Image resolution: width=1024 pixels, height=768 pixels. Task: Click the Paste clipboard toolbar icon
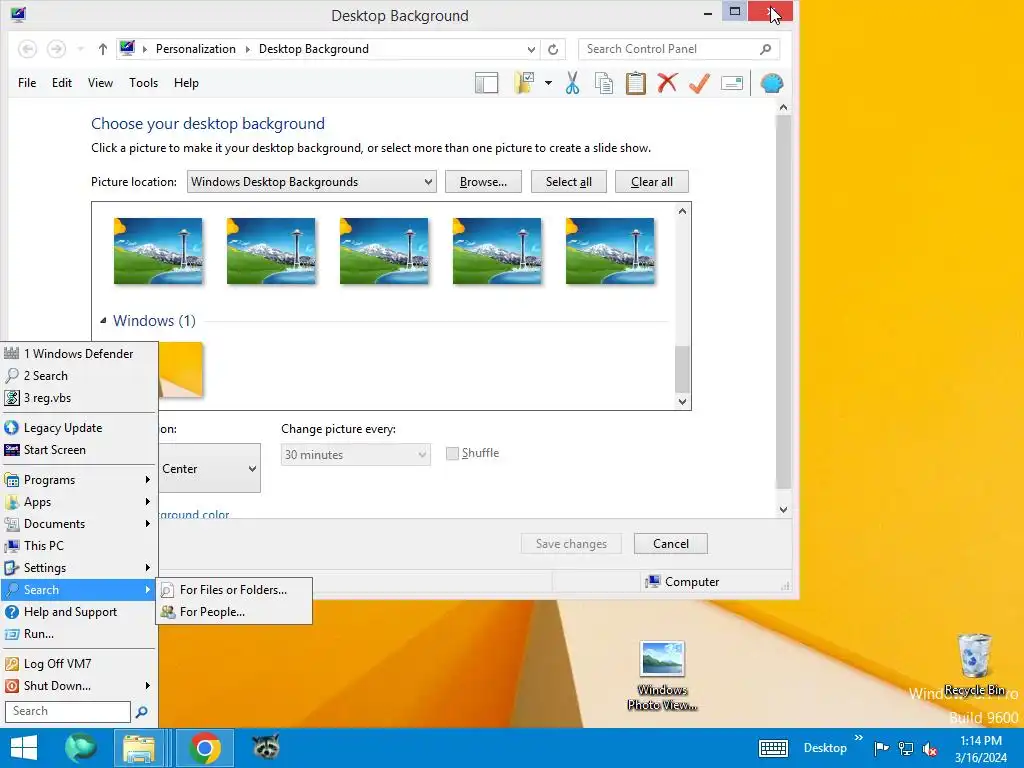[635, 83]
